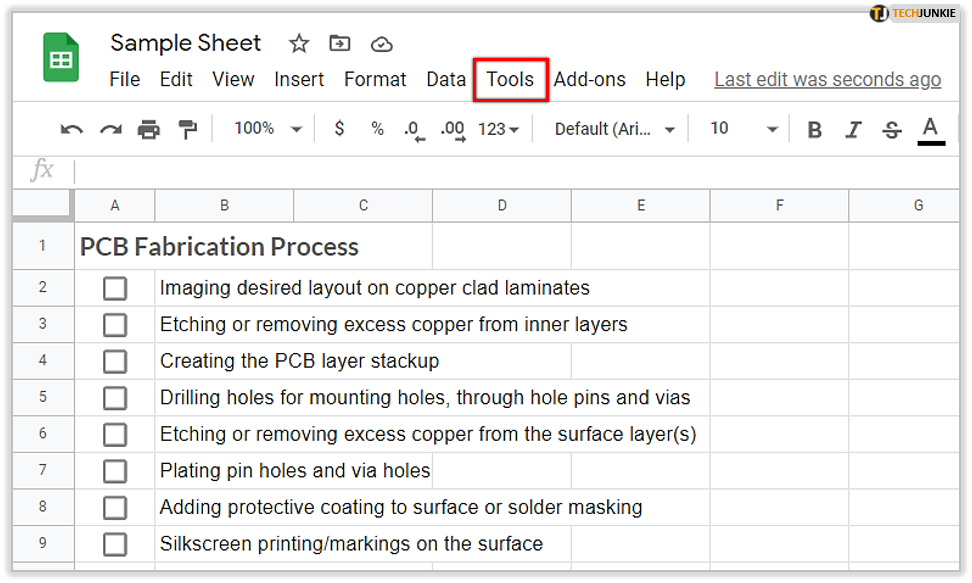Open the Format menu

point(375,80)
